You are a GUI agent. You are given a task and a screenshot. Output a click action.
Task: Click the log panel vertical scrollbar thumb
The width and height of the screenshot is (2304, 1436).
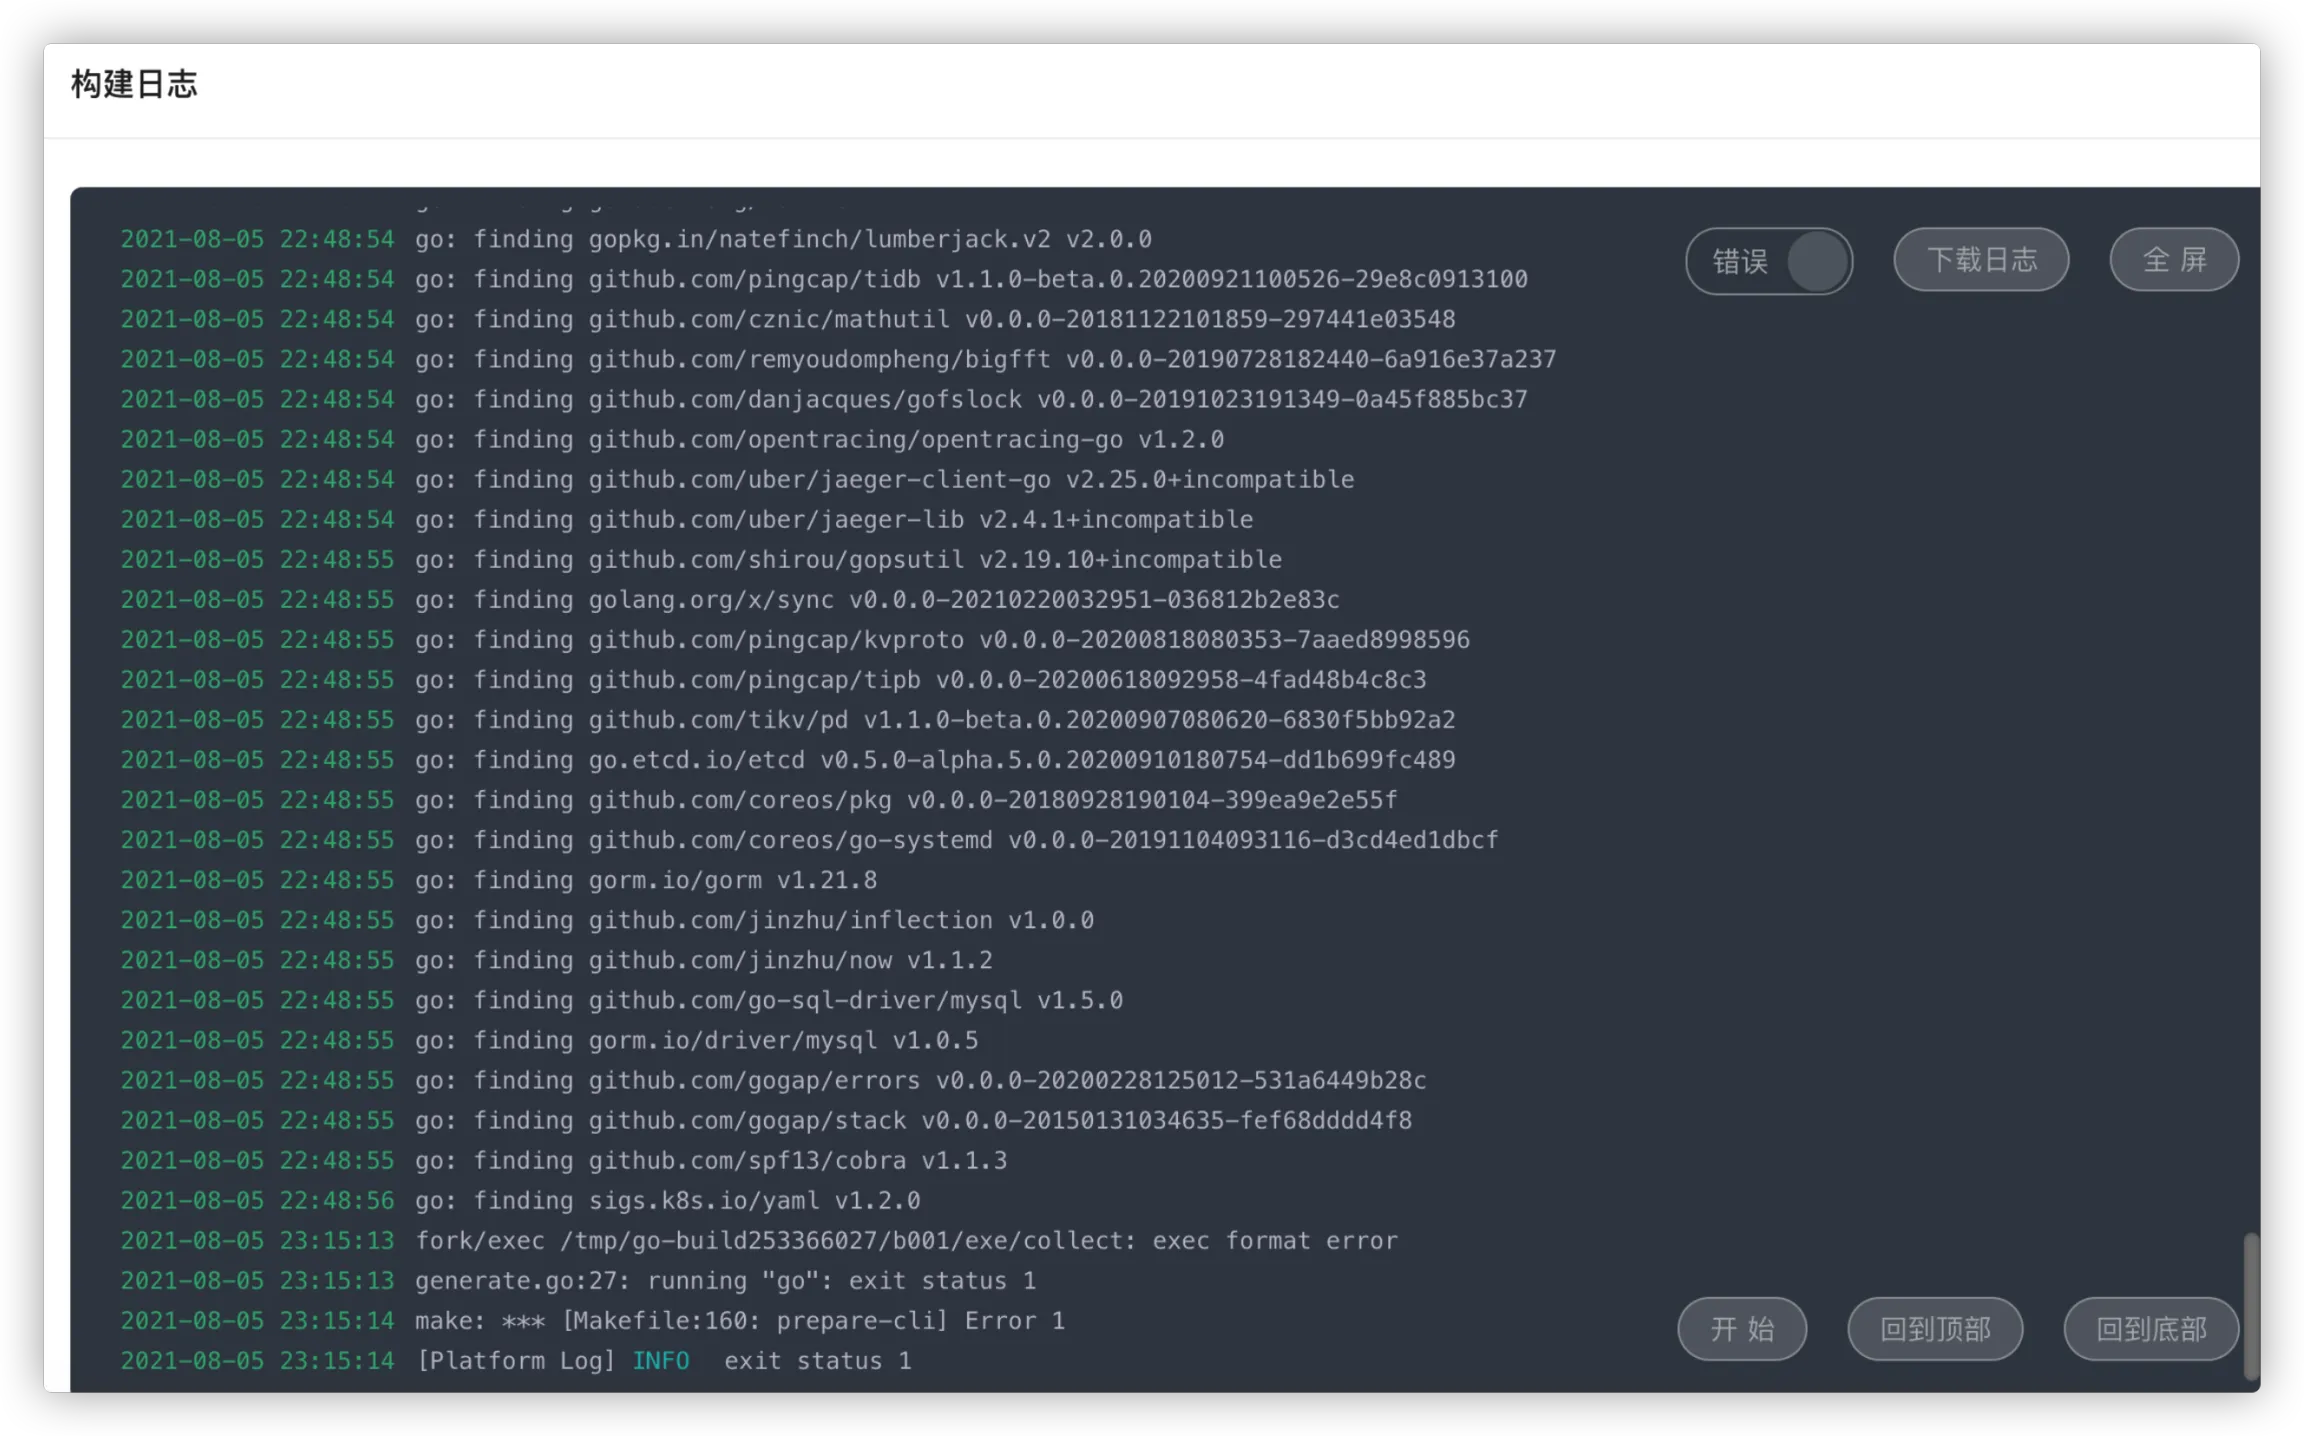click(x=2250, y=1305)
